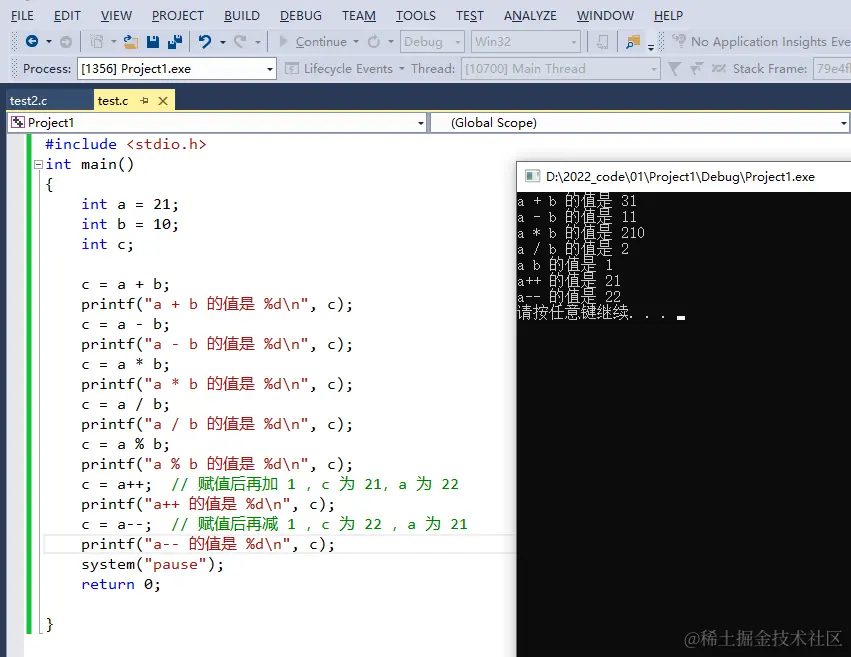Click the 'int a = 21;' code line
This screenshot has height=657, width=851.
click(130, 204)
